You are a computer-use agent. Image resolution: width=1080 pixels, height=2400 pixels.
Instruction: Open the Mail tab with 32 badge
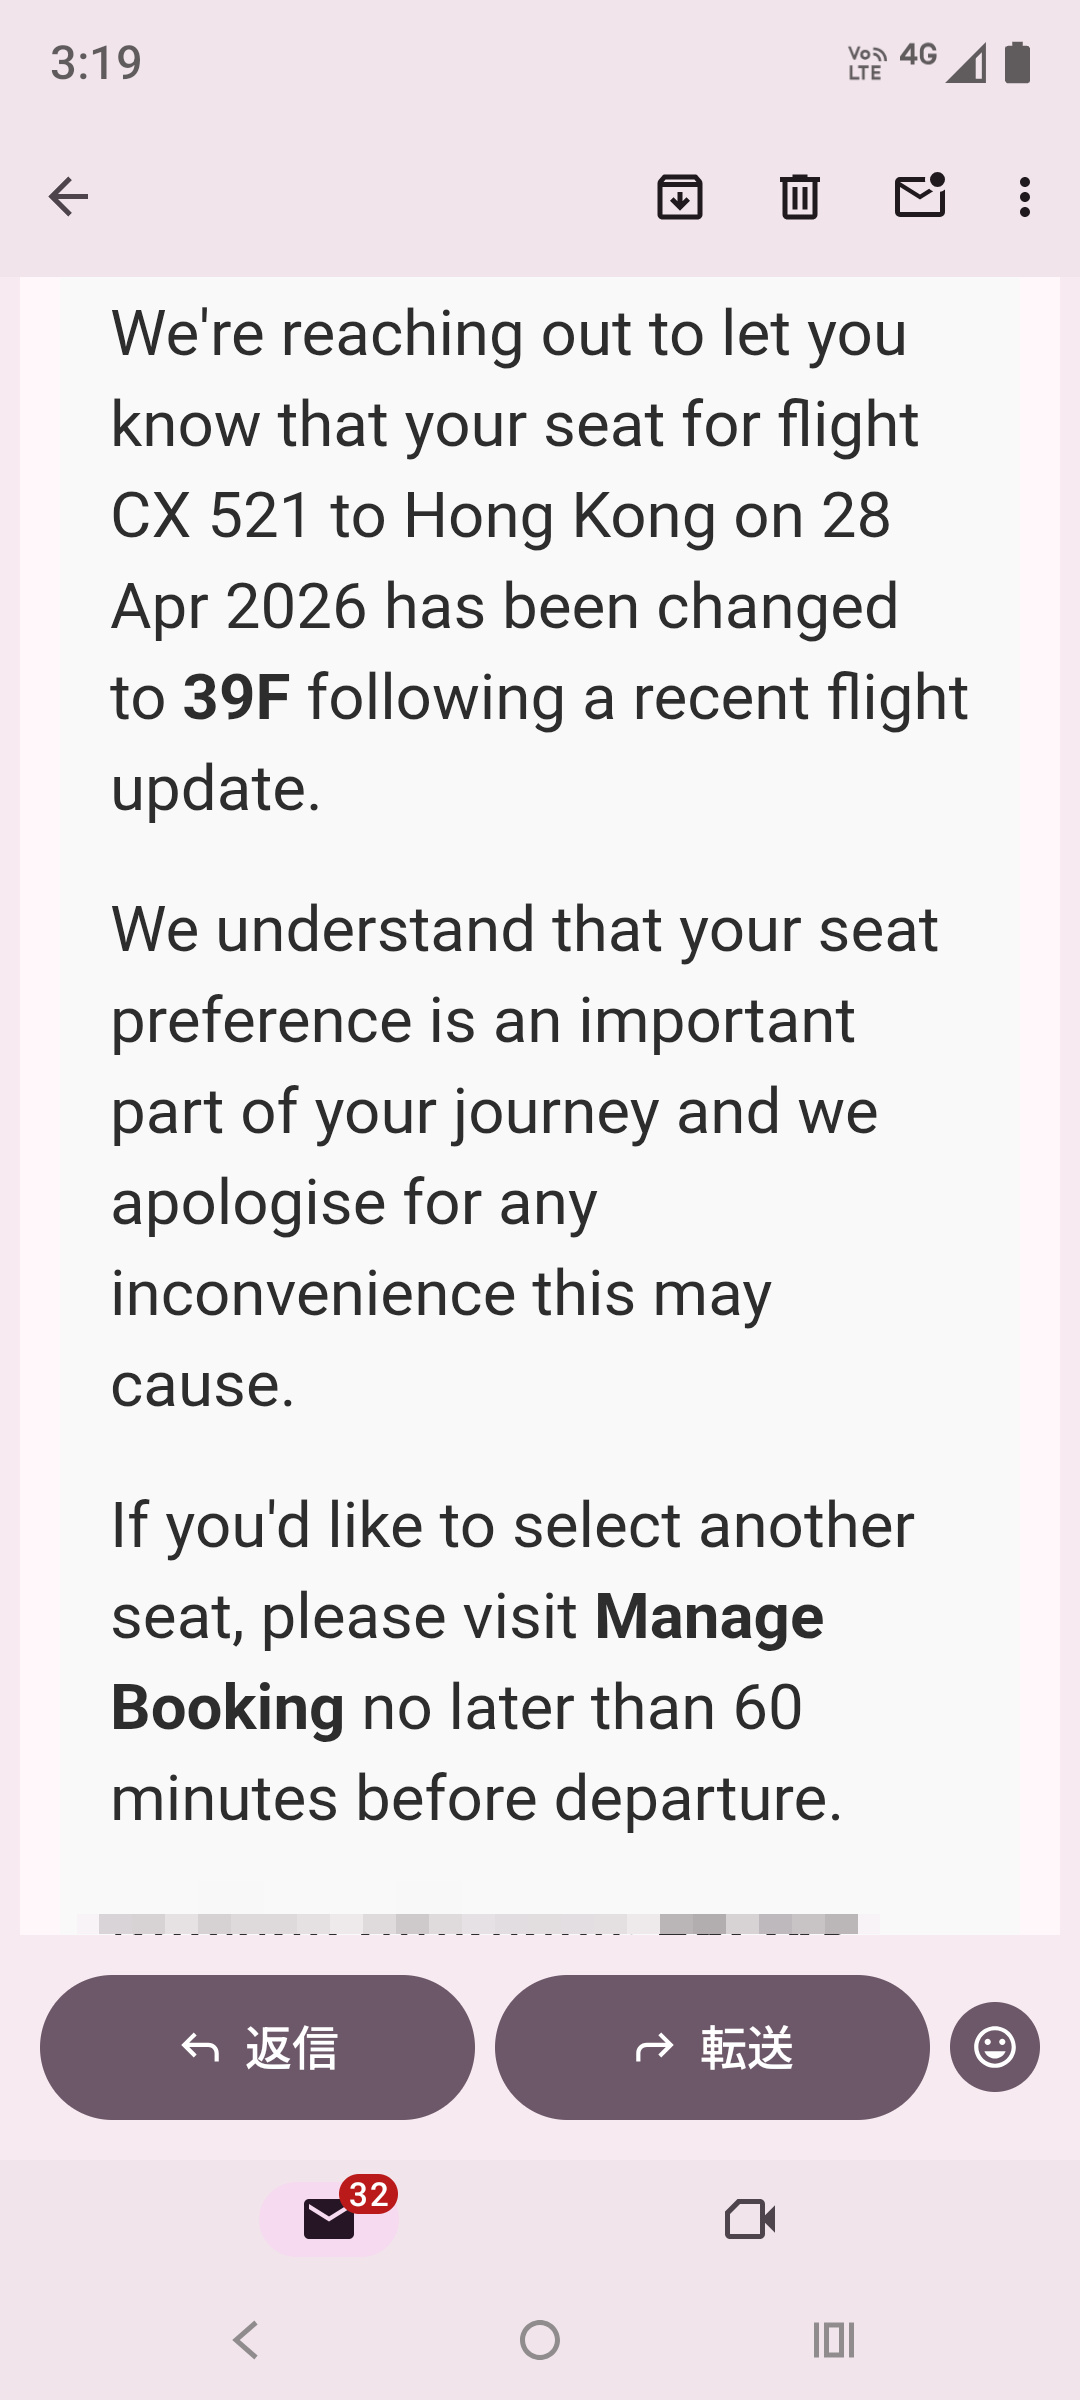coord(330,2219)
